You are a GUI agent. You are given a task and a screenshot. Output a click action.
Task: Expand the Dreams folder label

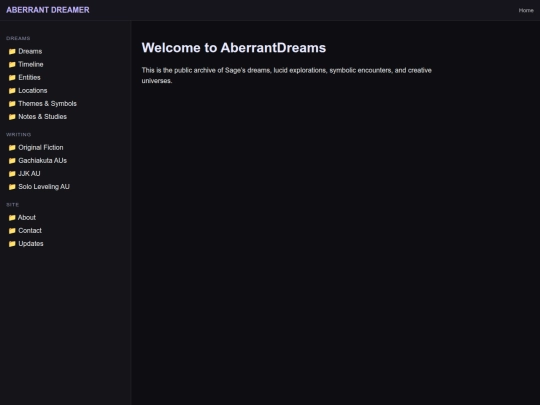30,51
